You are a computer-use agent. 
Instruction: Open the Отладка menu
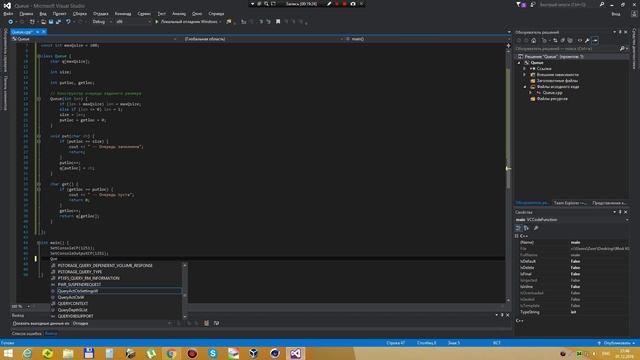(100, 13)
